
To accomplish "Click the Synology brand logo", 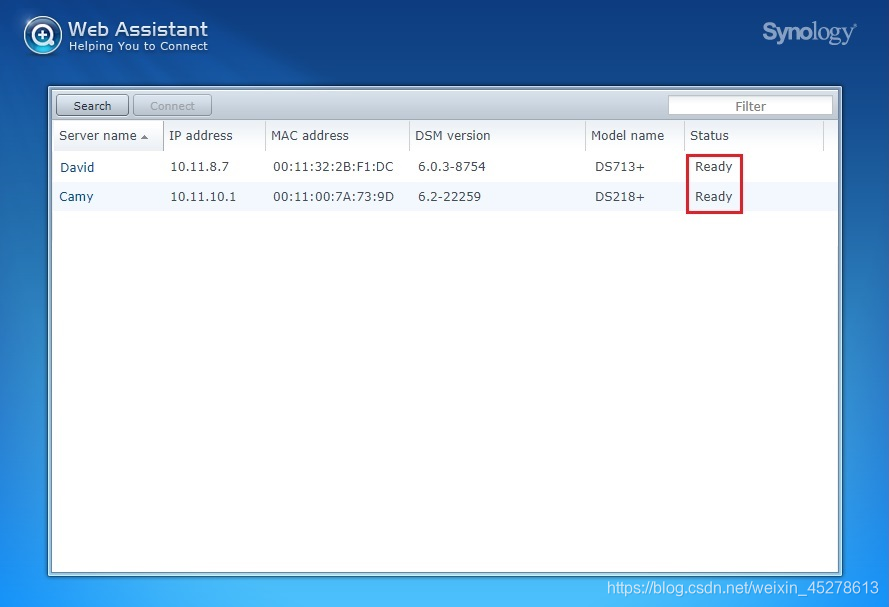I will point(809,33).
